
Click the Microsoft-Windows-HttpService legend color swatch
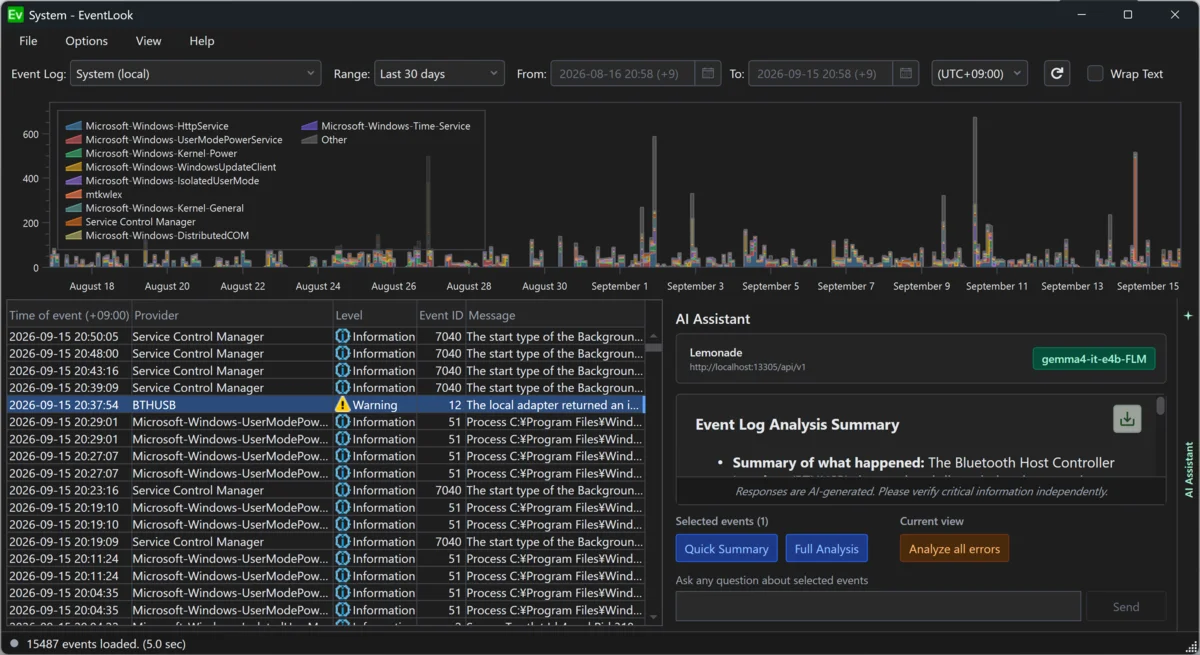pyautogui.click(x=73, y=126)
